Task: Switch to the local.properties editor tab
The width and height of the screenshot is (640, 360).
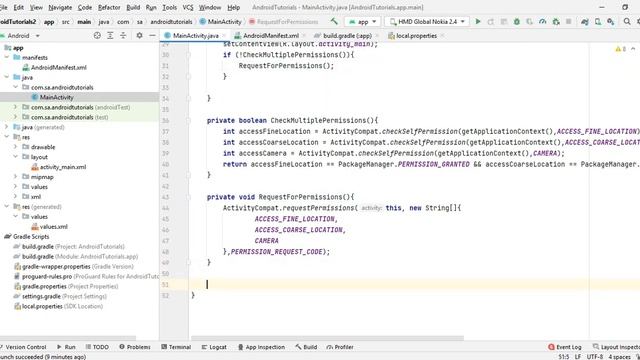Action: coord(416,36)
